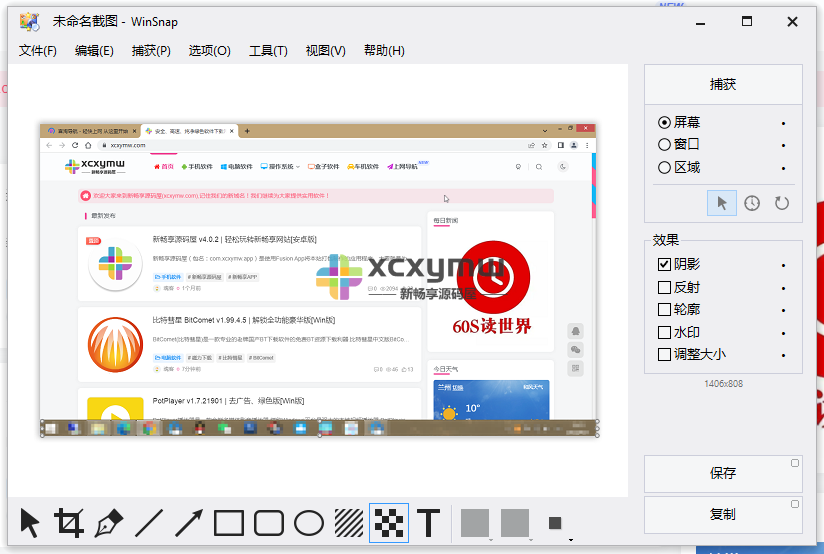
Task: Select the Ellipse shape tool
Action: pos(308,523)
